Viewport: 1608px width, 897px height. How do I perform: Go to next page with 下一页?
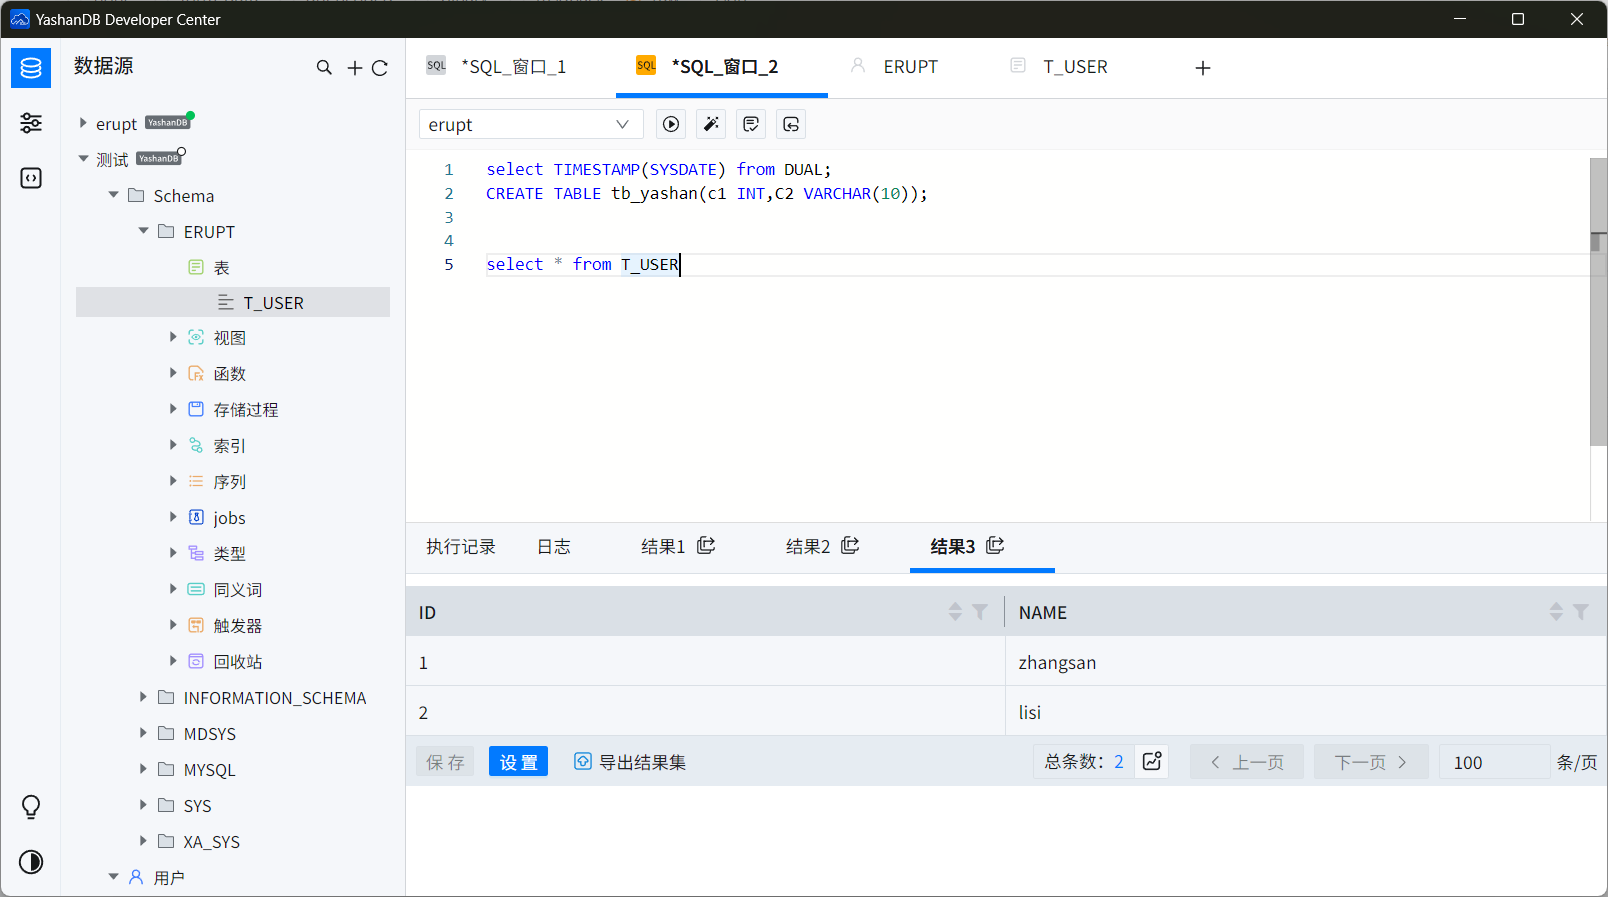pos(1371,762)
